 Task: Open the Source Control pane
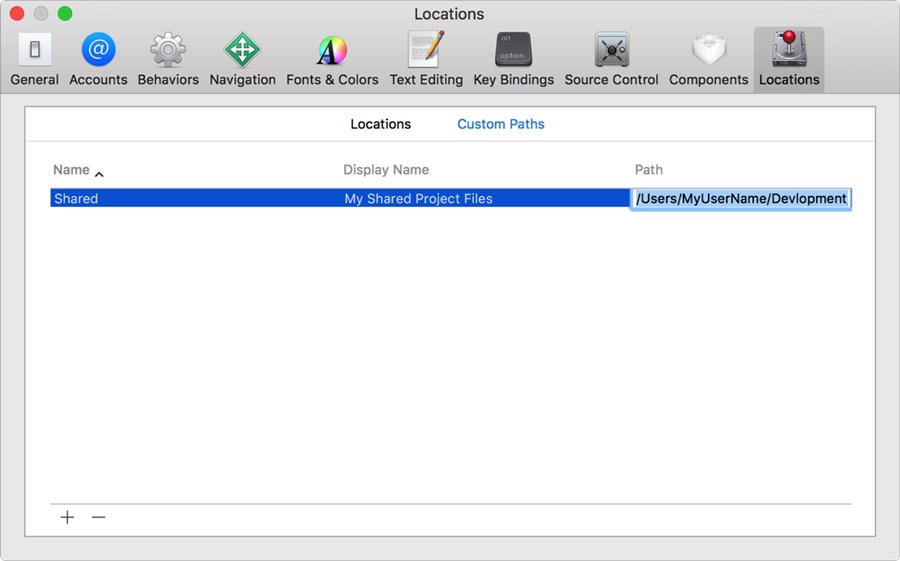[x=611, y=59]
